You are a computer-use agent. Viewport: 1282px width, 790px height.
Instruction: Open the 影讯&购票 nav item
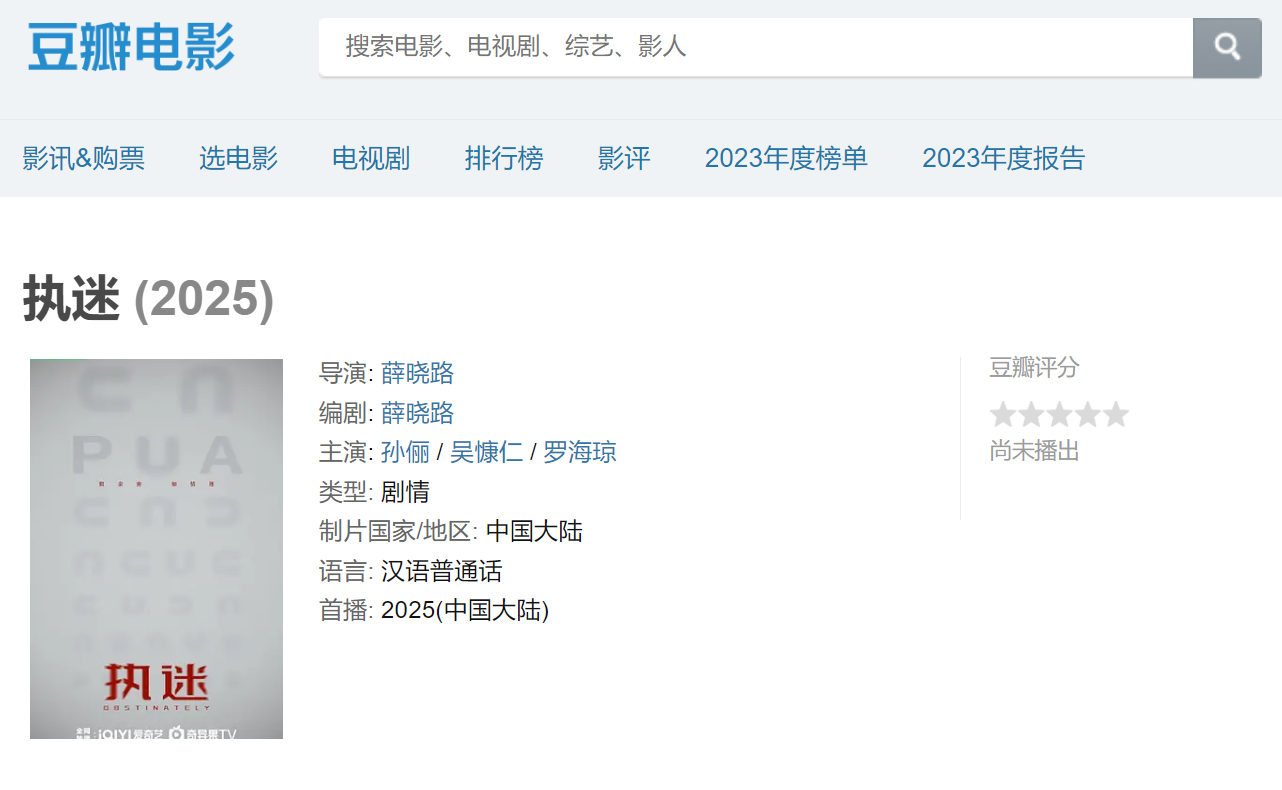[x=84, y=158]
